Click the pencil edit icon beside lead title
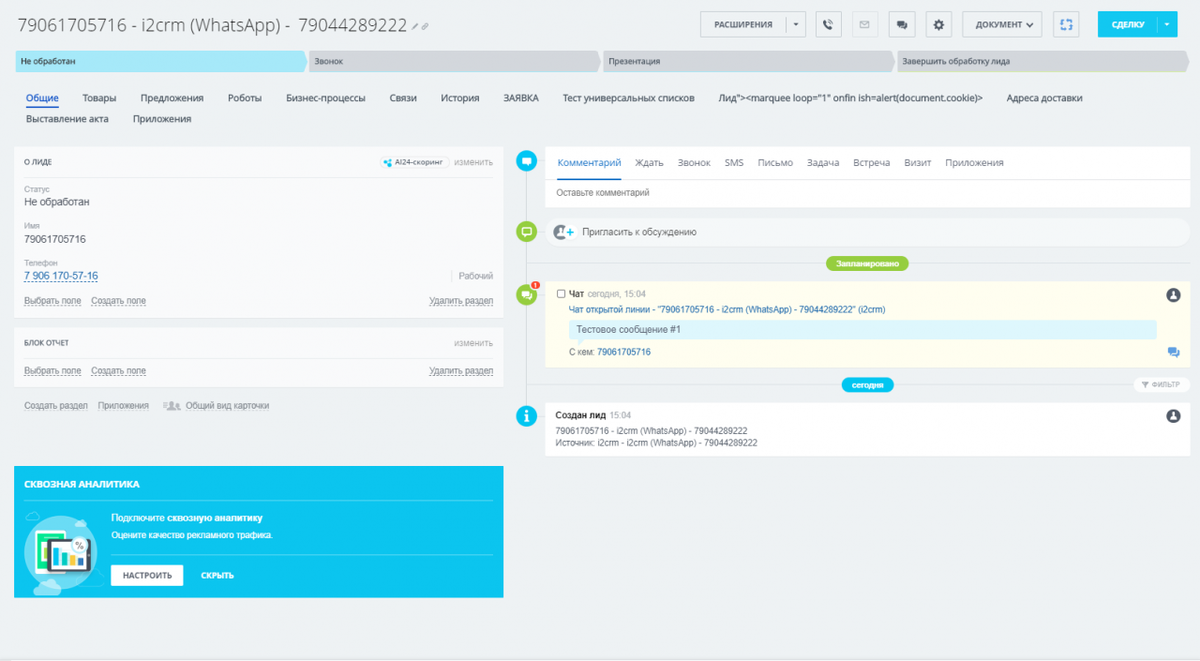The width and height of the screenshot is (1200, 661). pos(416,27)
